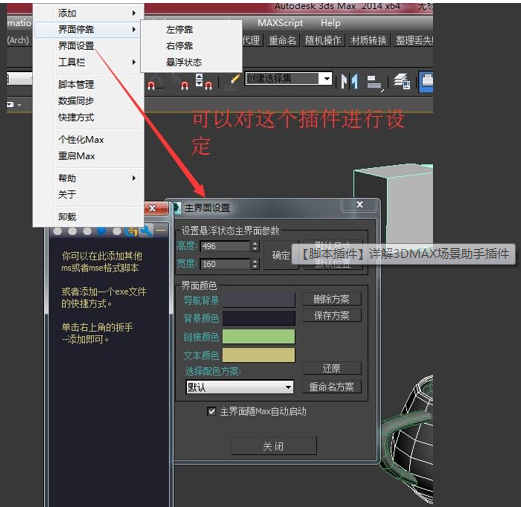This screenshot has height=507, width=521.
Task: Close the 主界面设置 dialog with X
Action: tap(360, 205)
